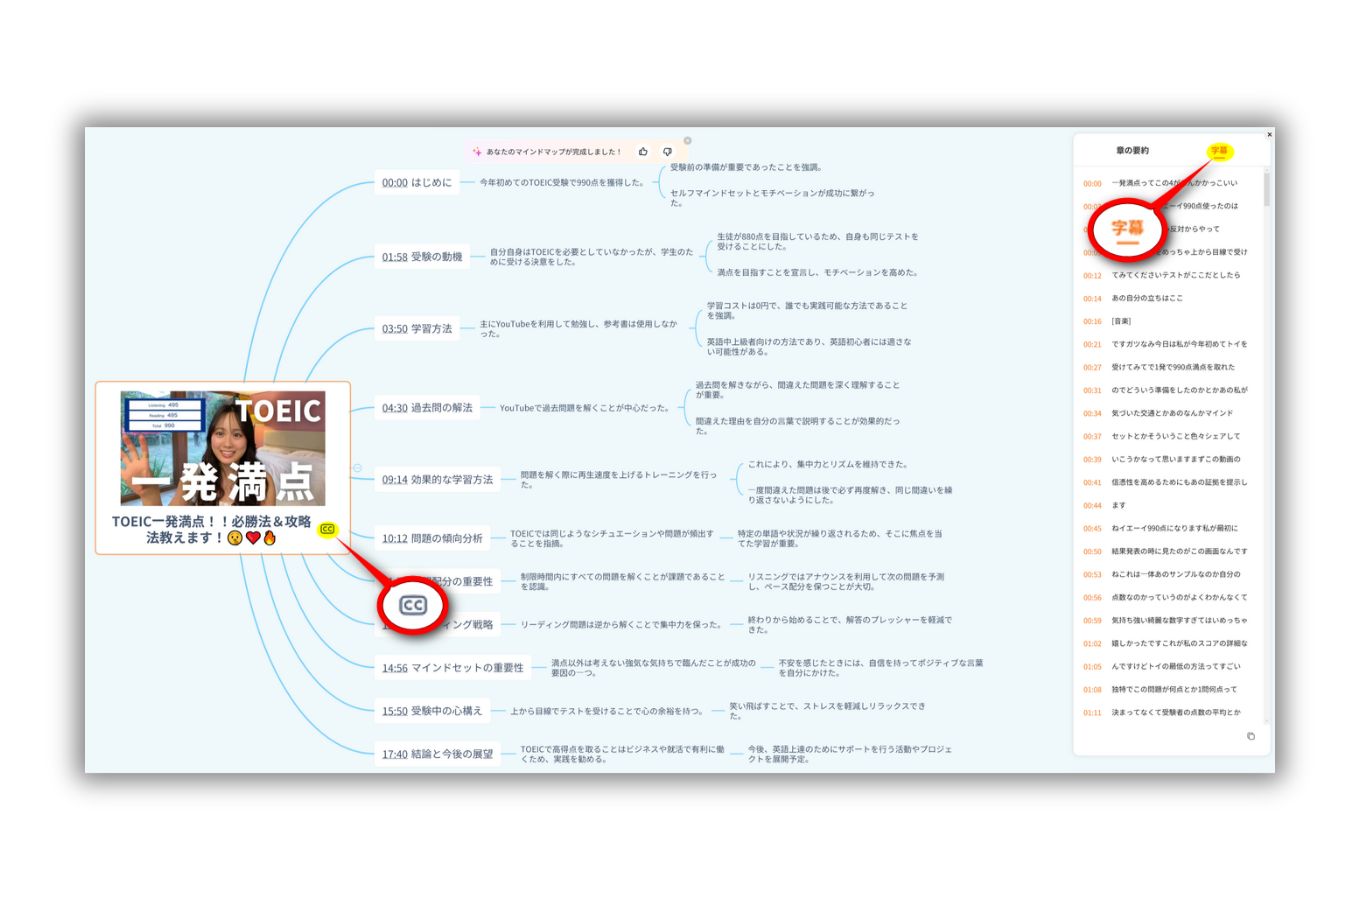The width and height of the screenshot is (1360, 900).
Task: Select node TOEICでは同じようなシチュエーション
Action: (x=612, y=539)
